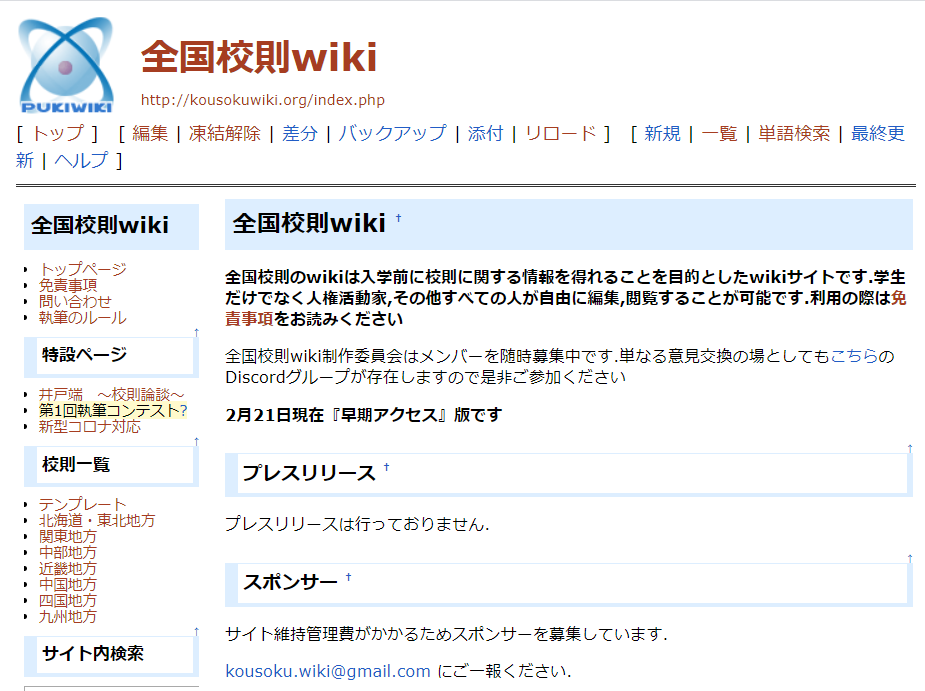The width and height of the screenshot is (925, 691).
Task: Click the dagger anchor beside プレスリリース heading
Action: (387, 468)
